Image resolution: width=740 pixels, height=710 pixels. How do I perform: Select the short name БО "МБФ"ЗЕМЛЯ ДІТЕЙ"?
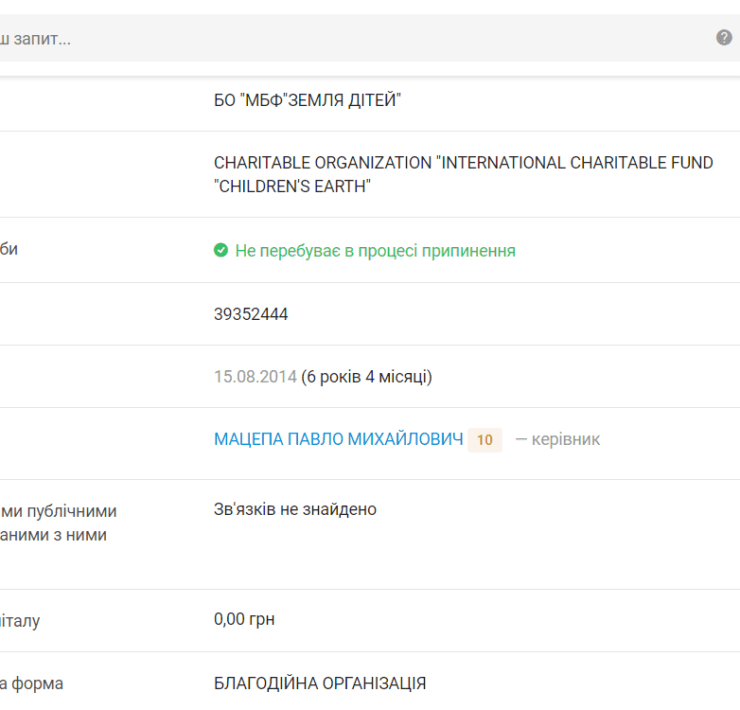[307, 100]
